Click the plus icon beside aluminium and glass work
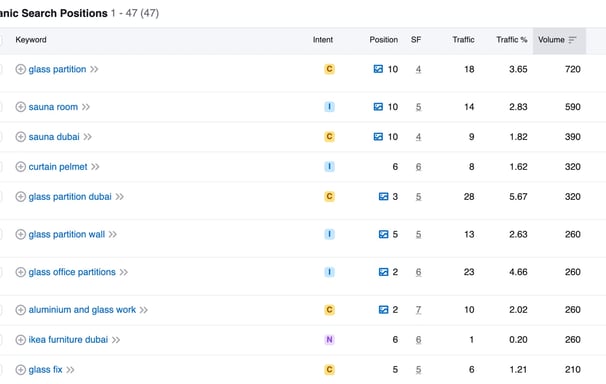 coord(20,310)
